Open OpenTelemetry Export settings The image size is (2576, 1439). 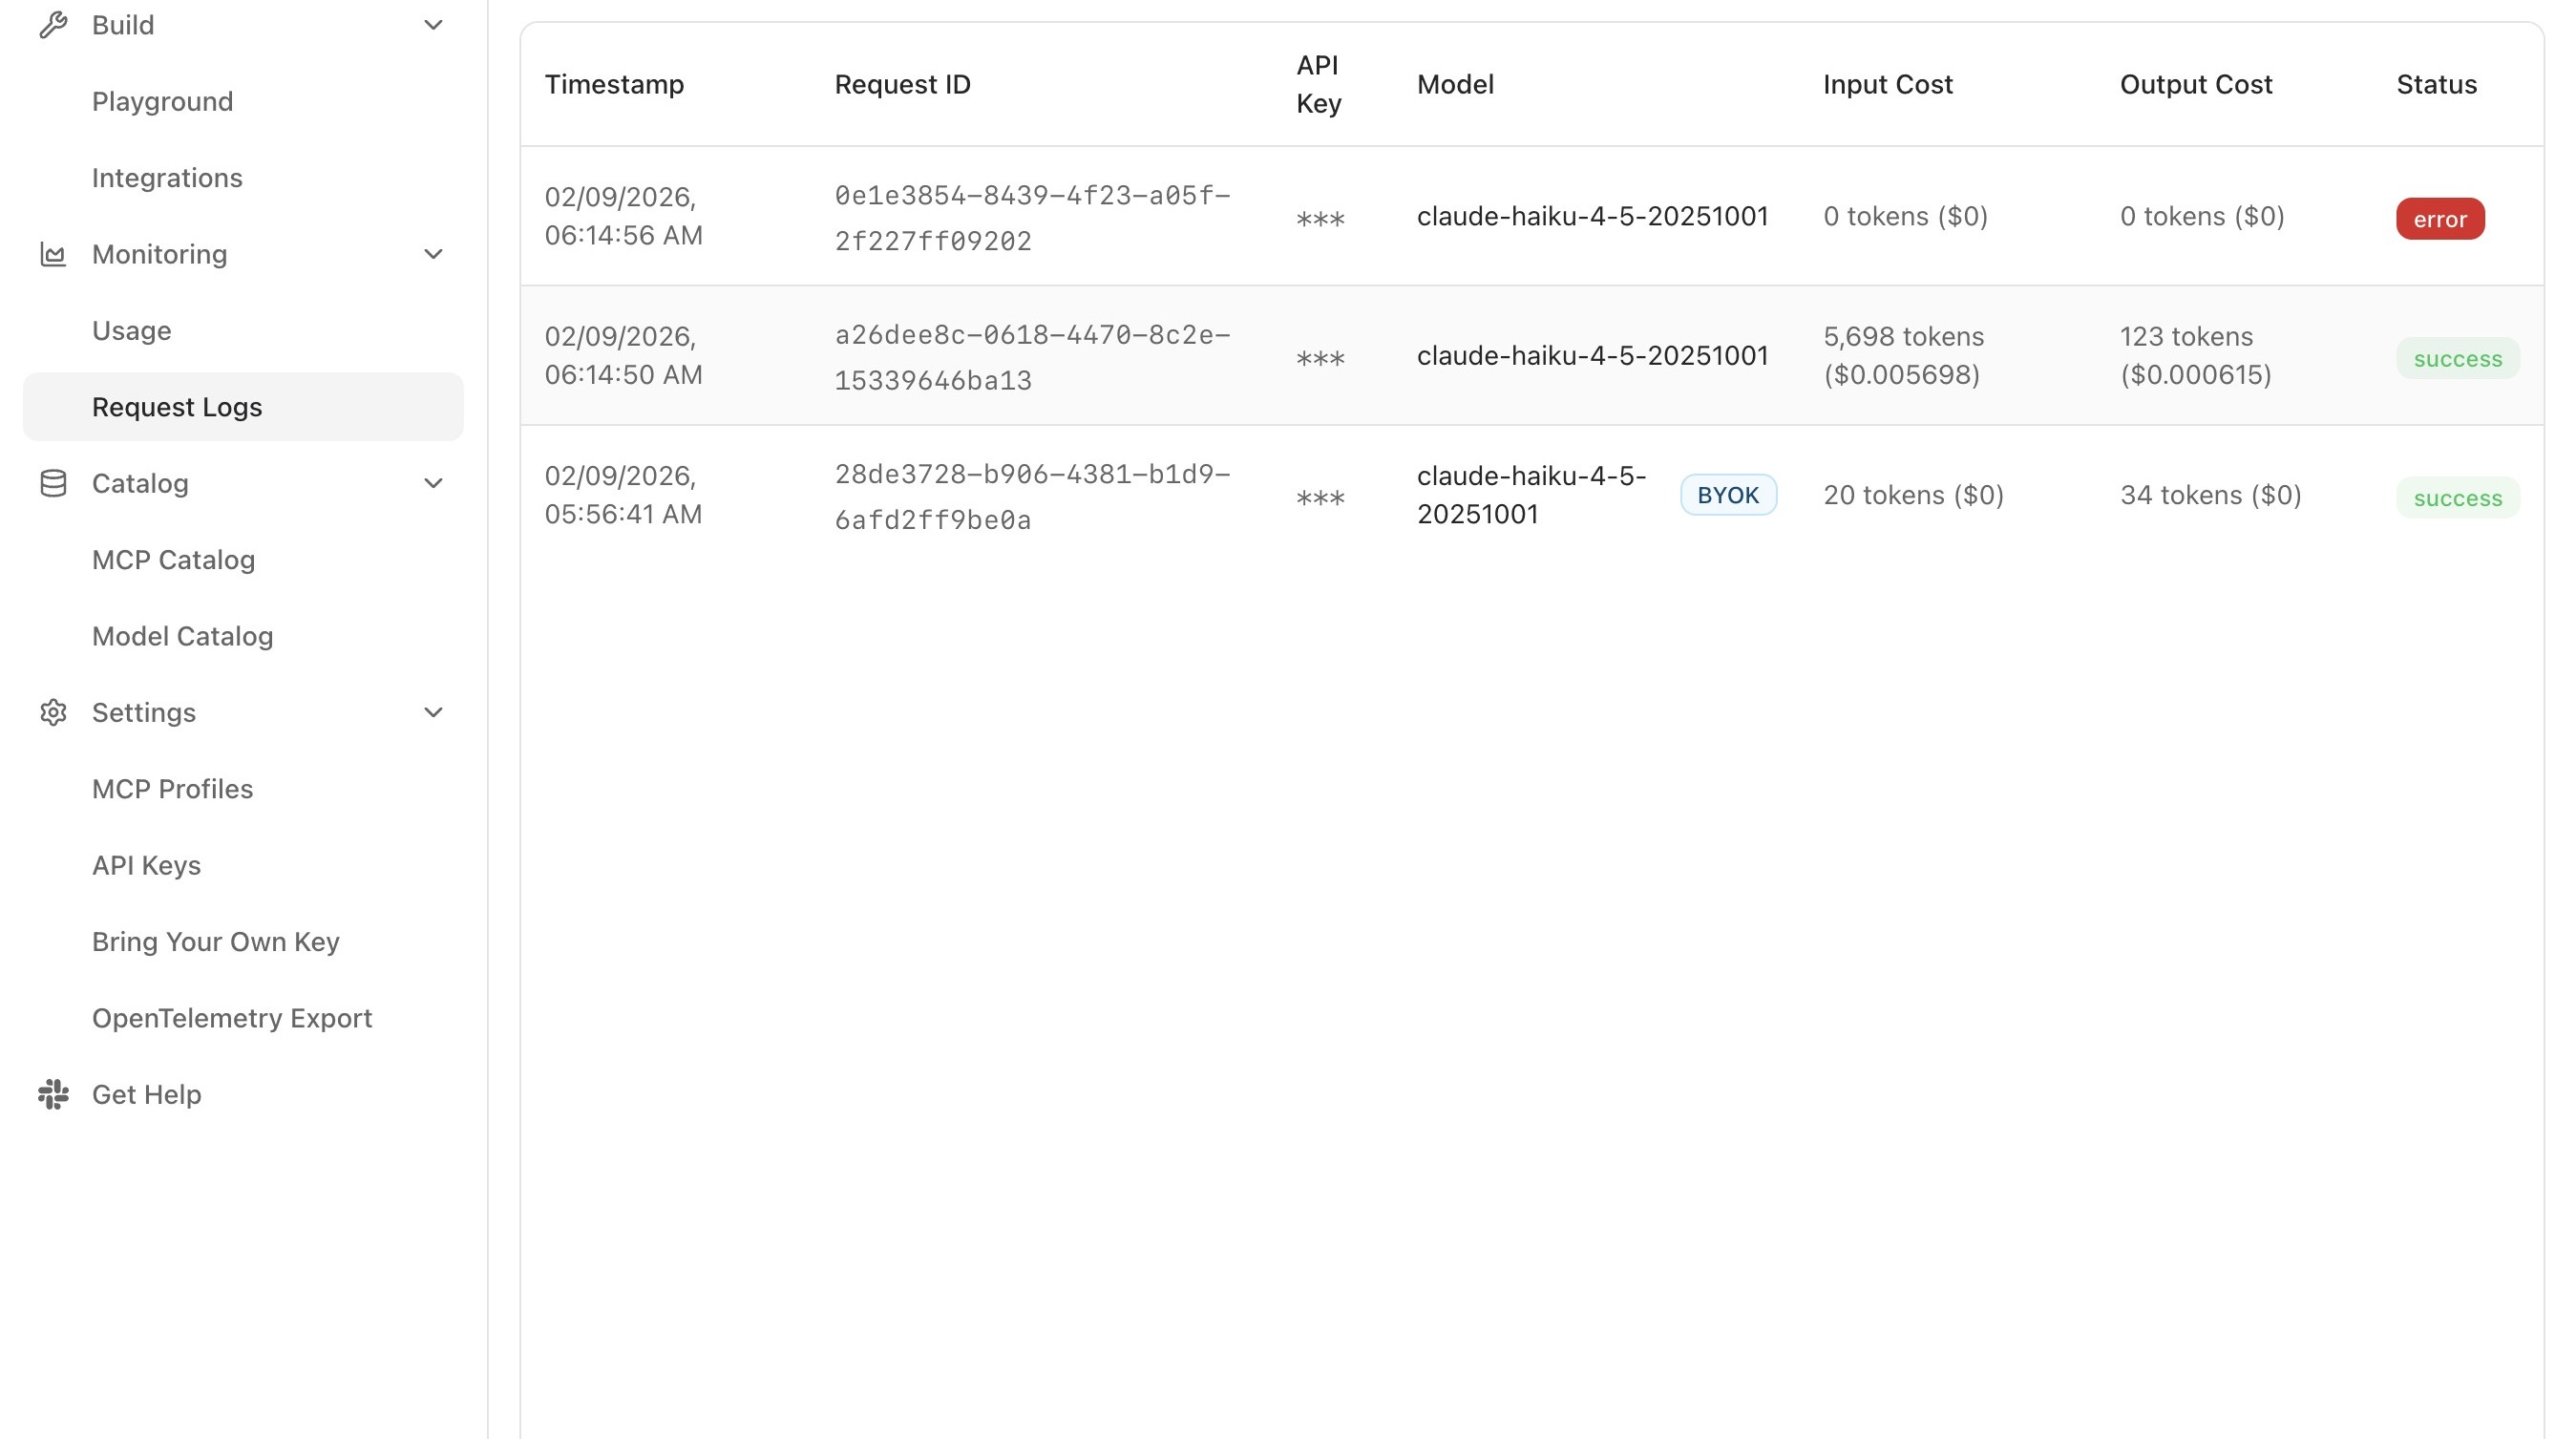coord(232,1017)
